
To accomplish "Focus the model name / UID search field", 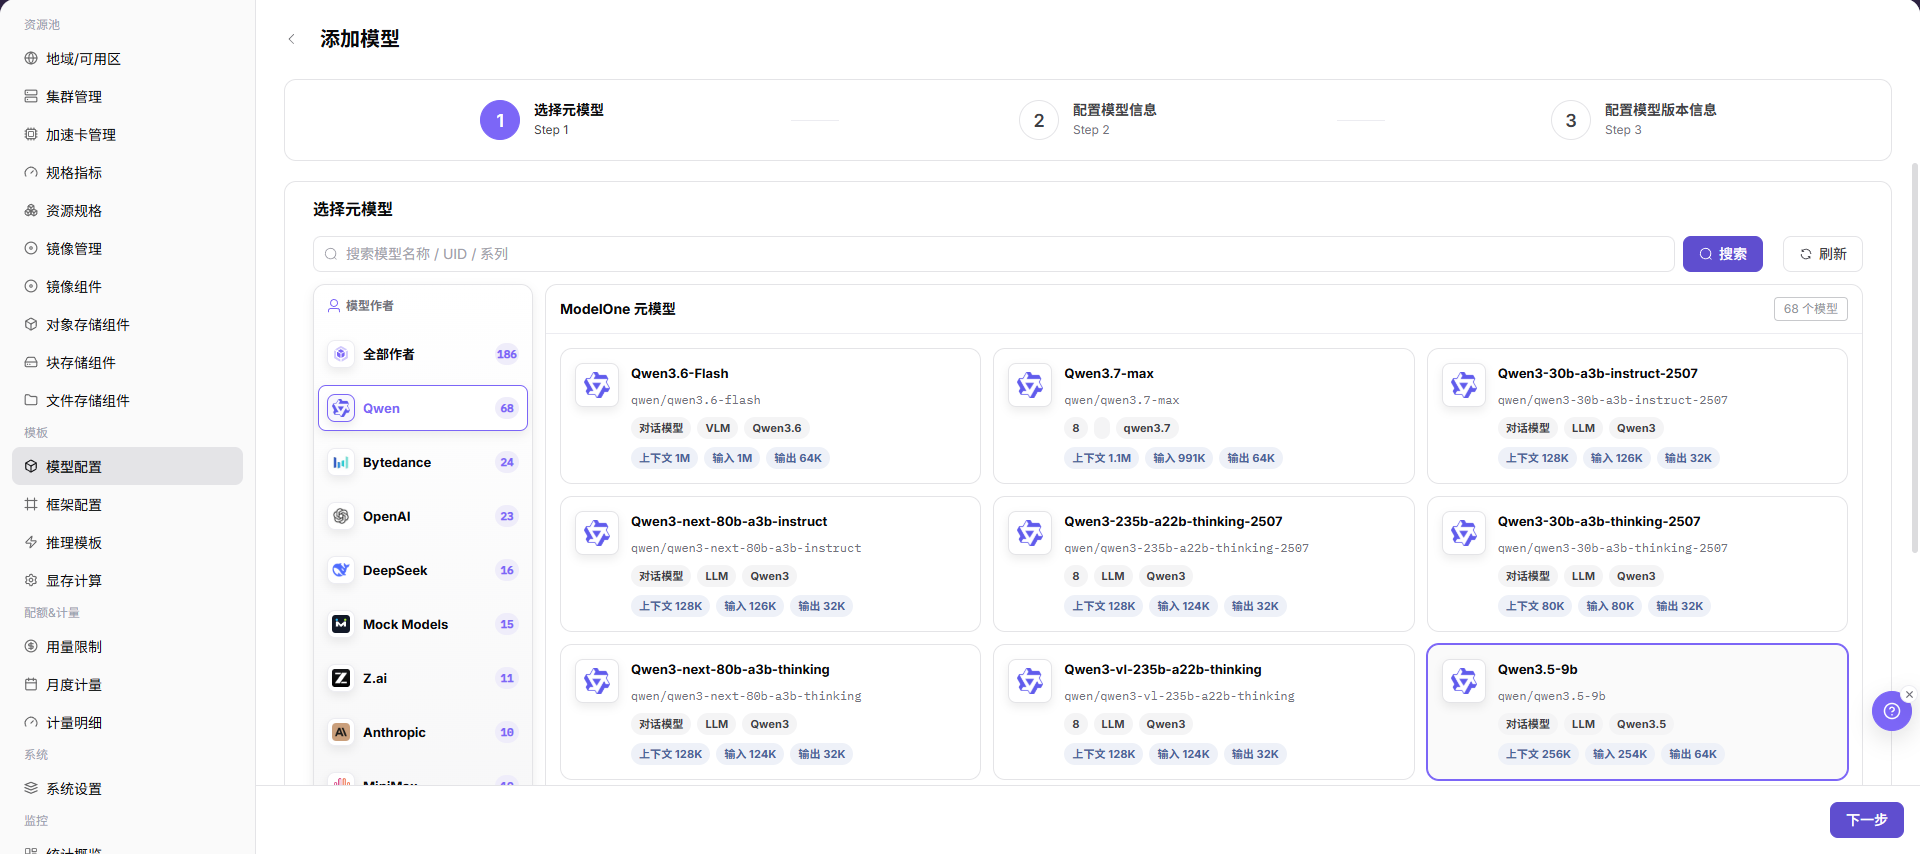I will click(x=993, y=254).
